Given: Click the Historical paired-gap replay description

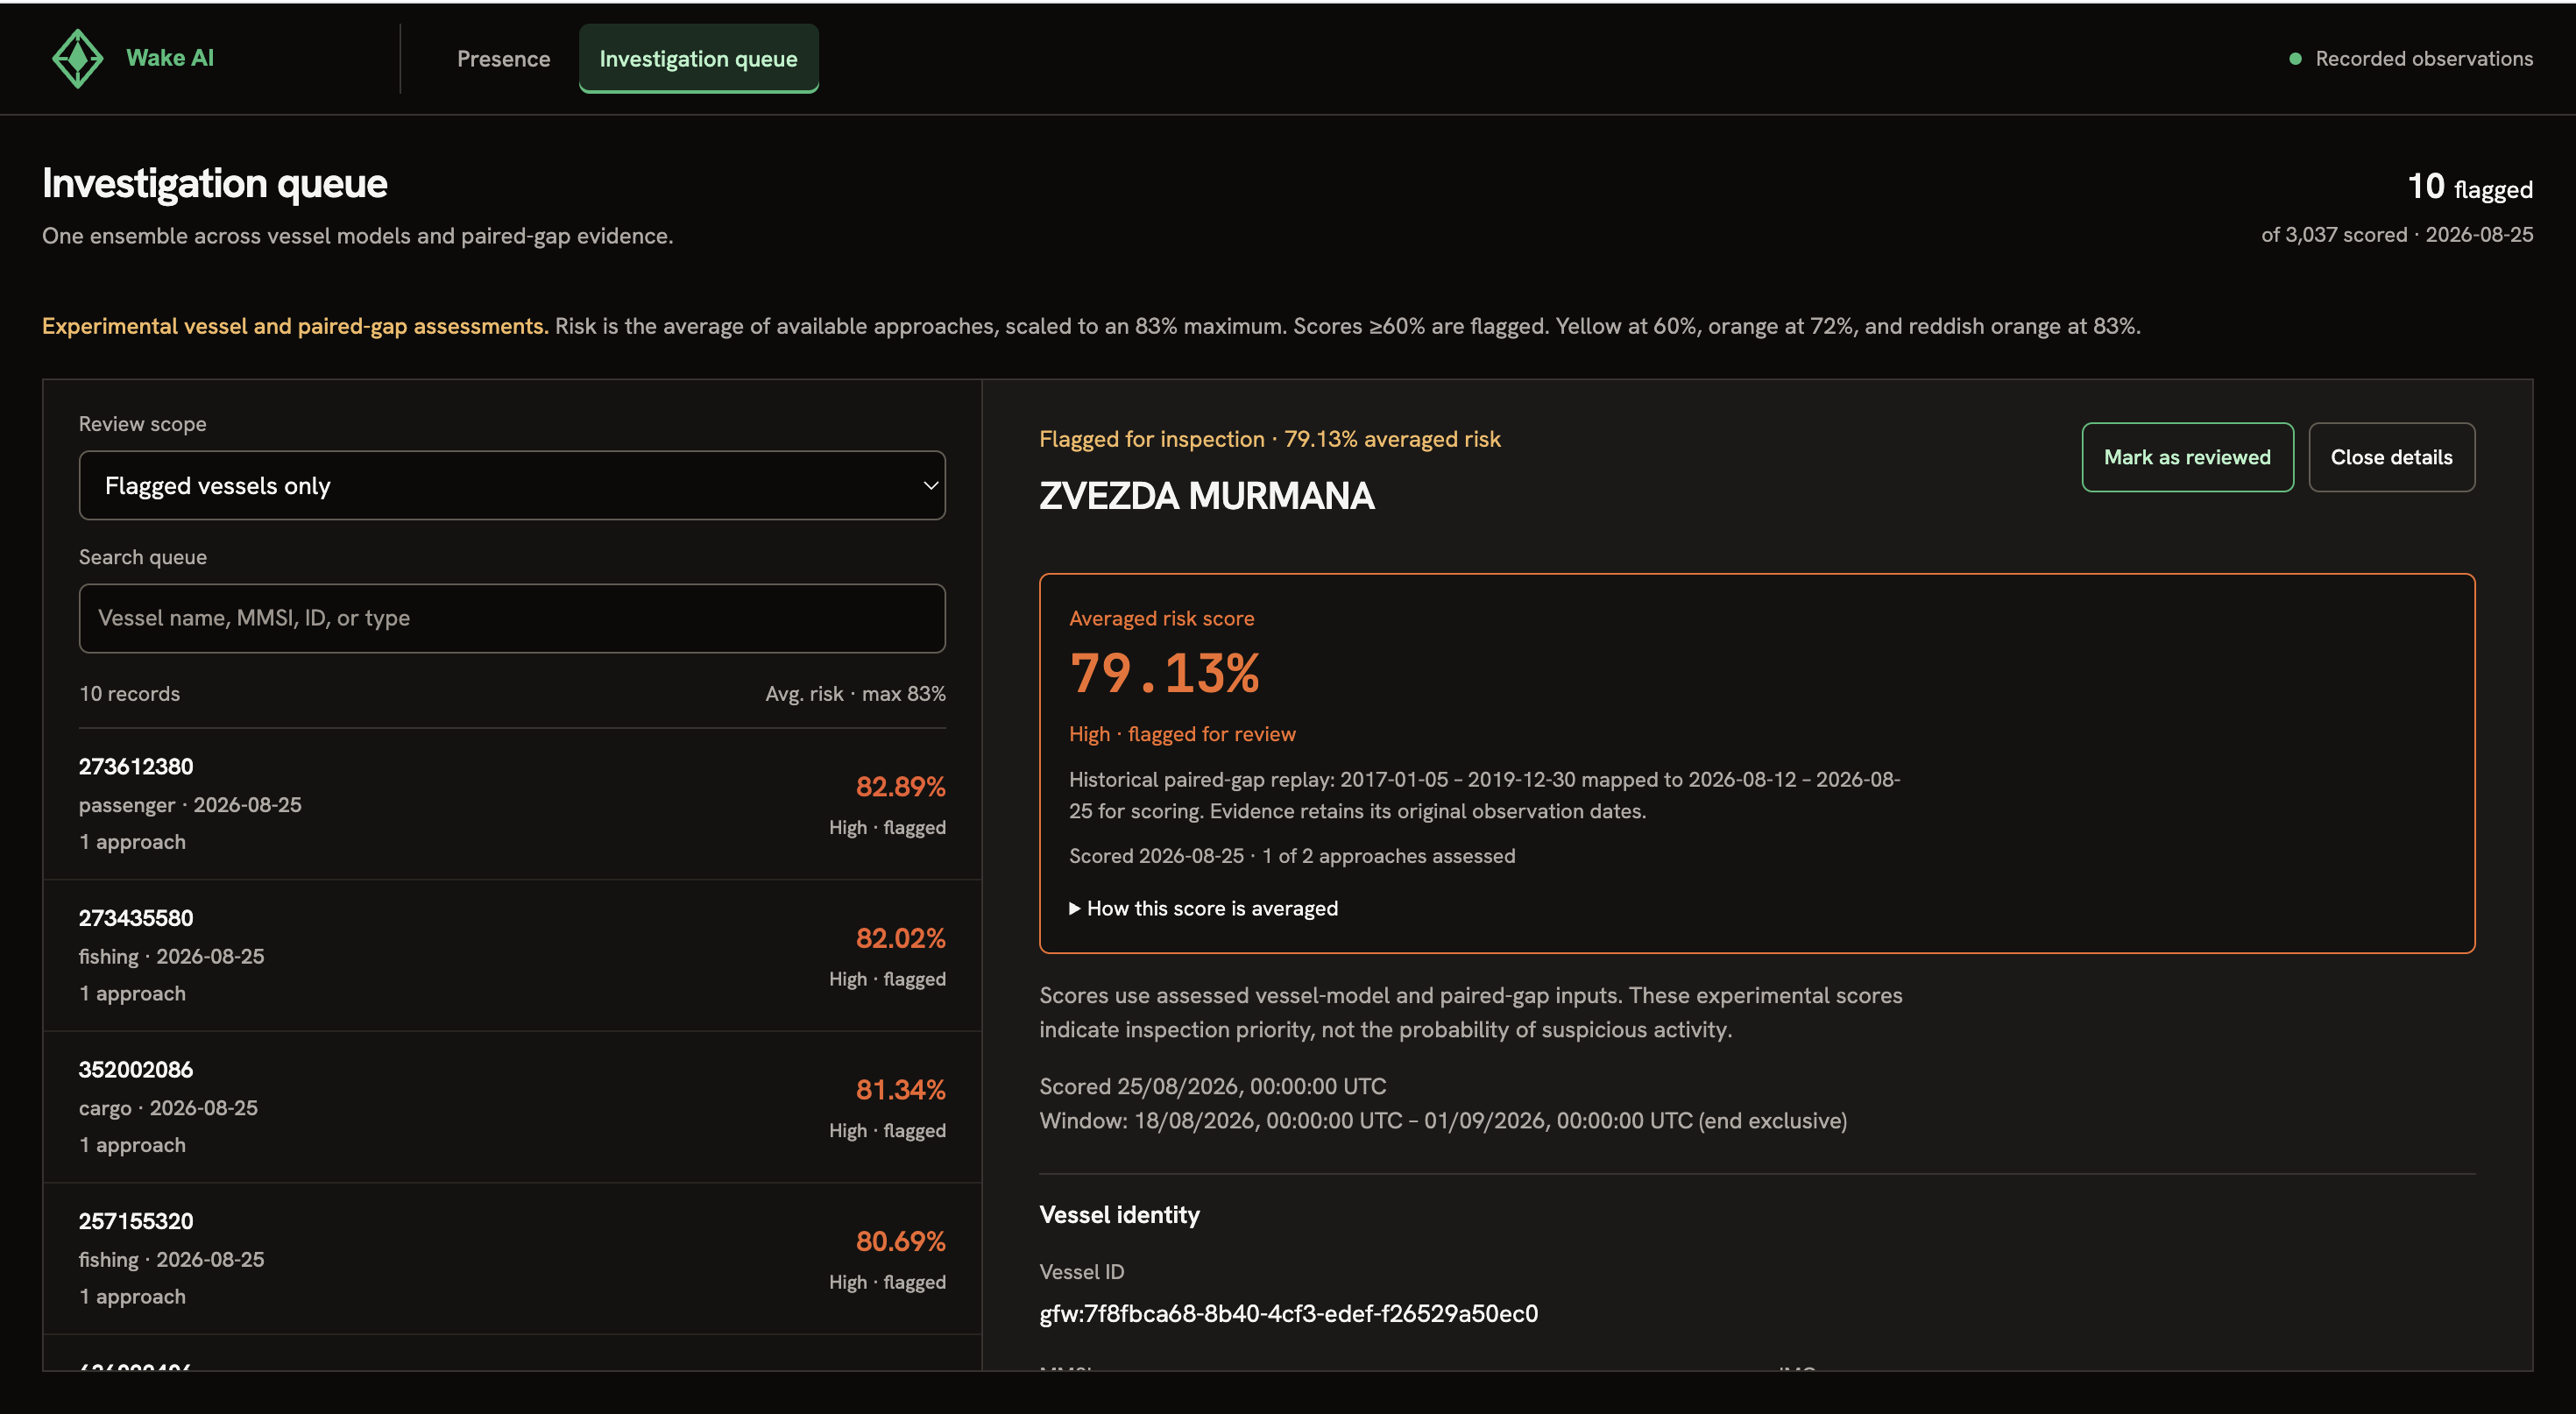Looking at the screenshot, I should coord(1484,795).
